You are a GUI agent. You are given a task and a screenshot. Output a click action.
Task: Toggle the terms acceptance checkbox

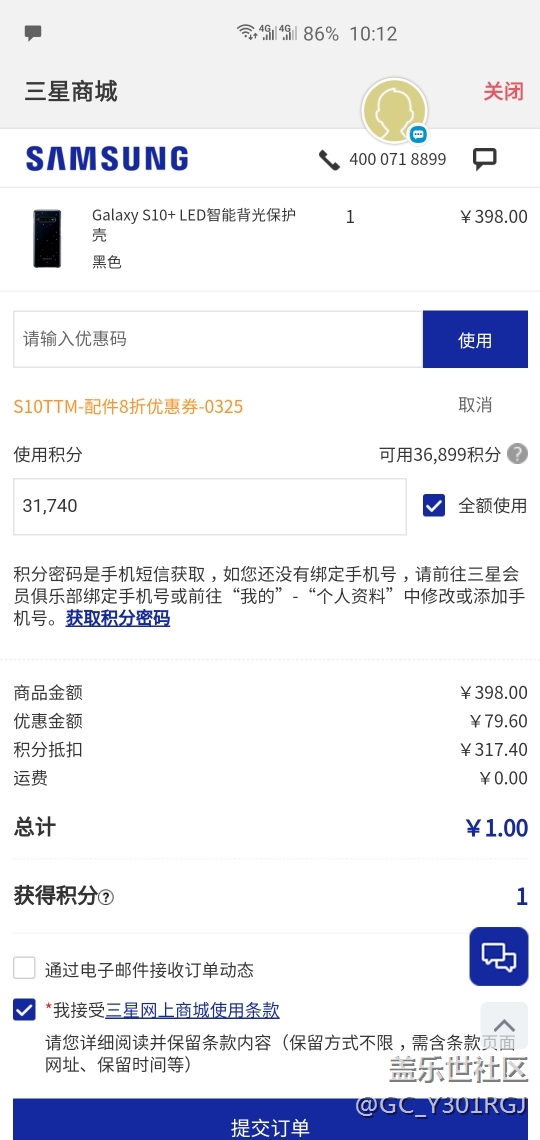(24, 1010)
